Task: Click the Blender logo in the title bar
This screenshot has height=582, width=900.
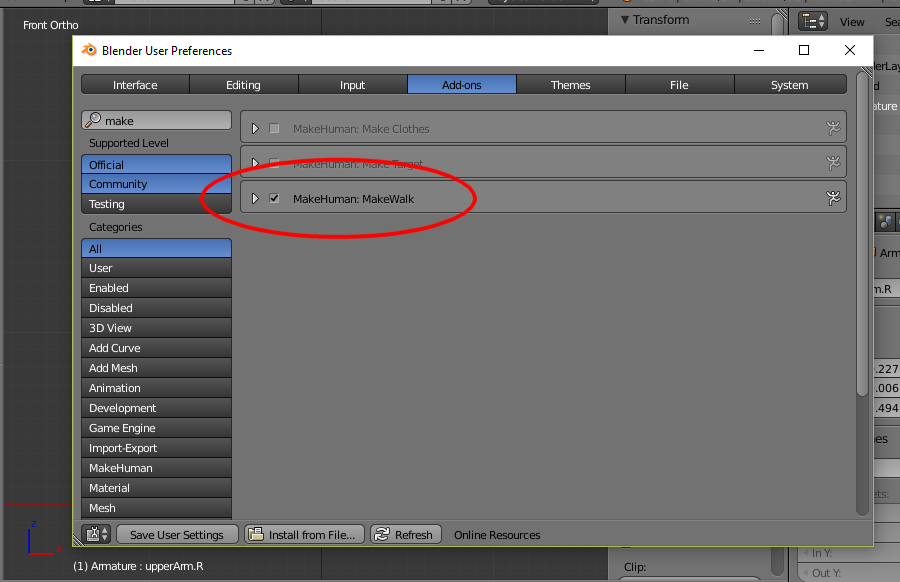Action: click(x=89, y=51)
